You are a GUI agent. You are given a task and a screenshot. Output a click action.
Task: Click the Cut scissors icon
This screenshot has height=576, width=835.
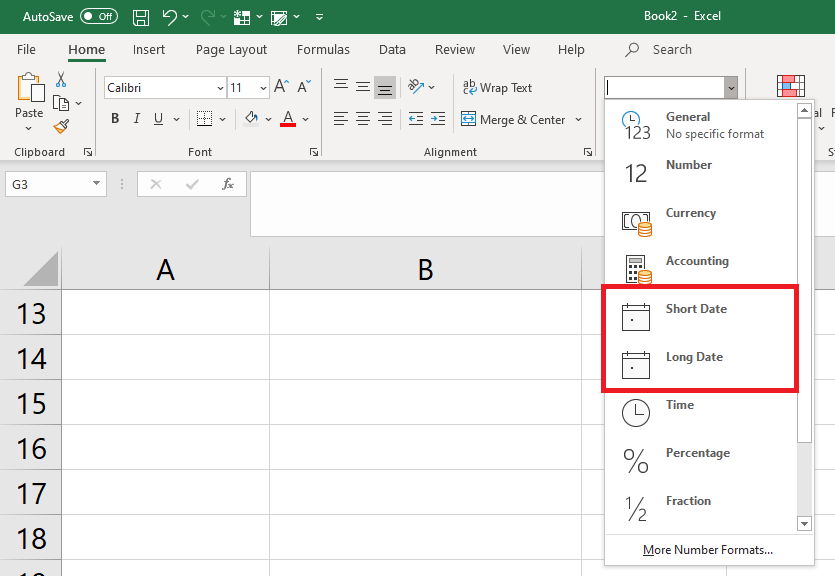pos(61,80)
